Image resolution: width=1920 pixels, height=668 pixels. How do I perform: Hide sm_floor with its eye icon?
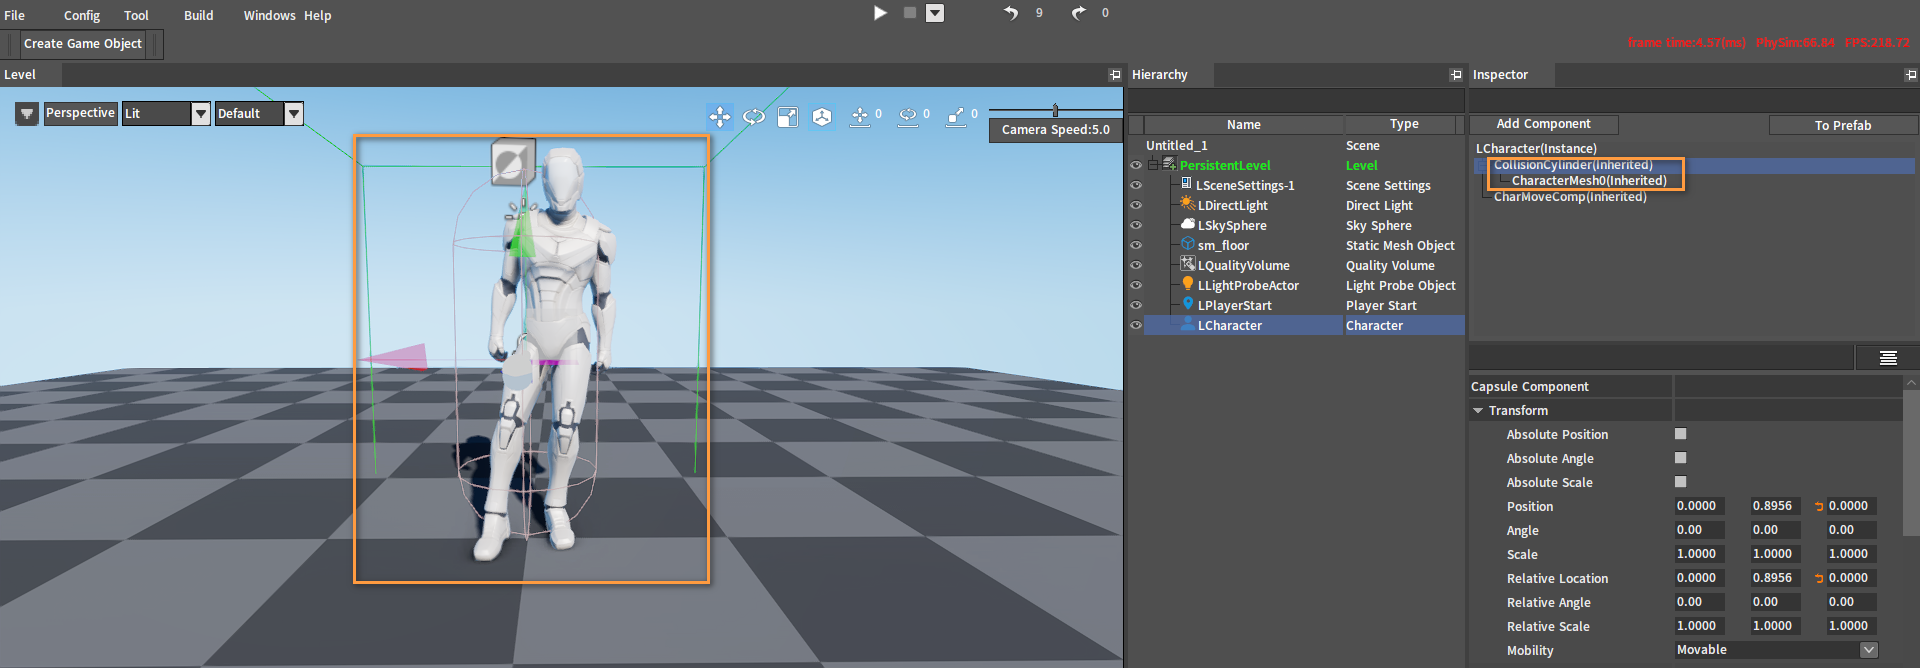pos(1136,246)
